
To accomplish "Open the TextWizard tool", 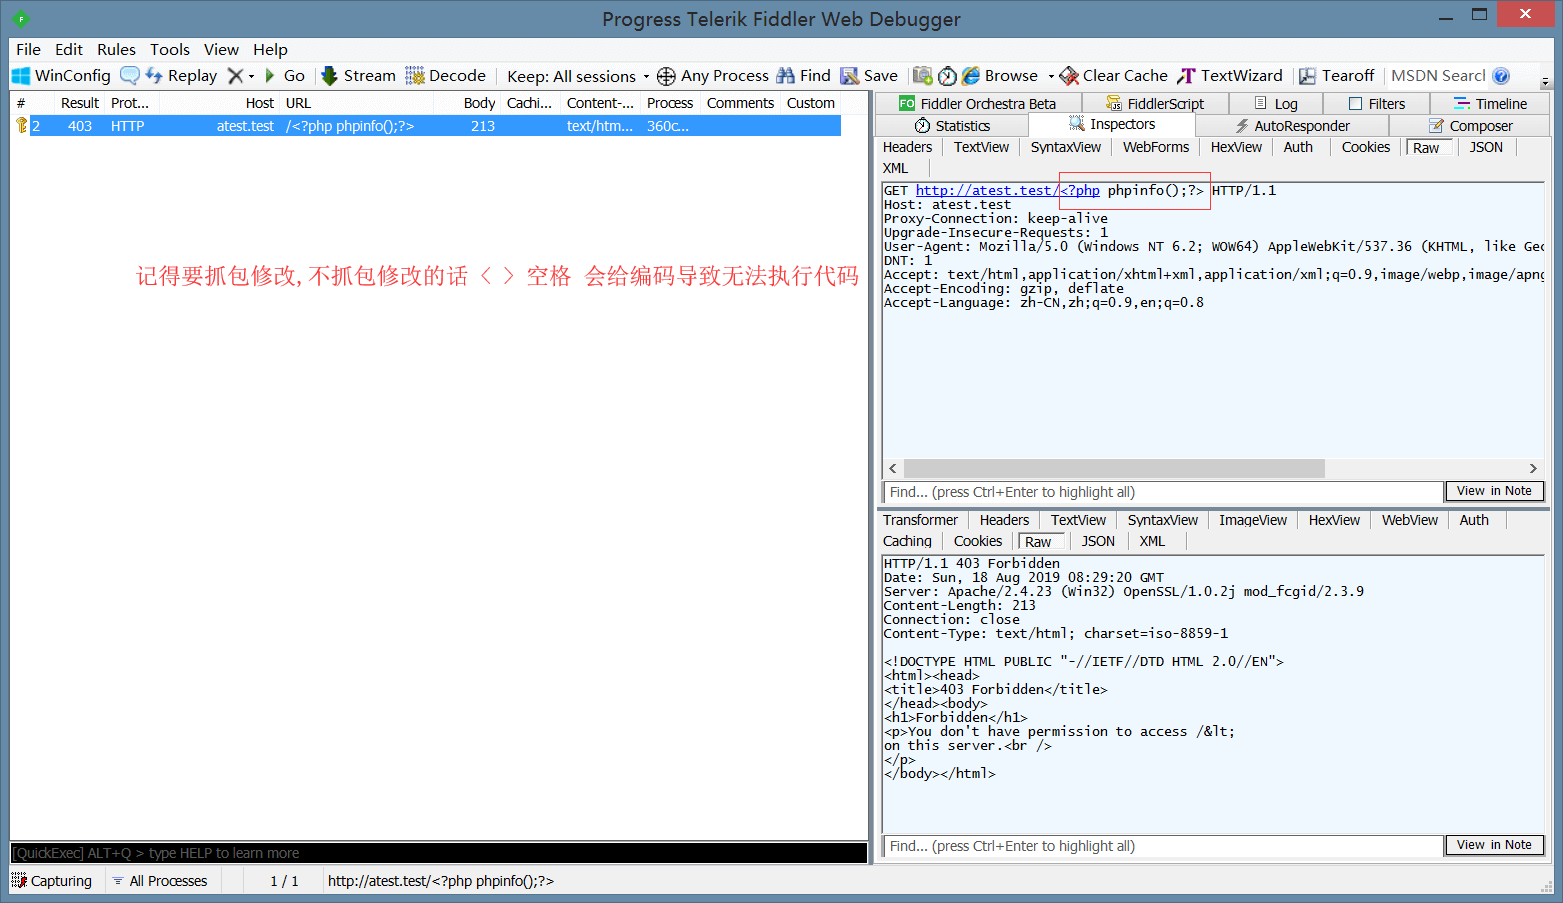I will click(1230, 76).
